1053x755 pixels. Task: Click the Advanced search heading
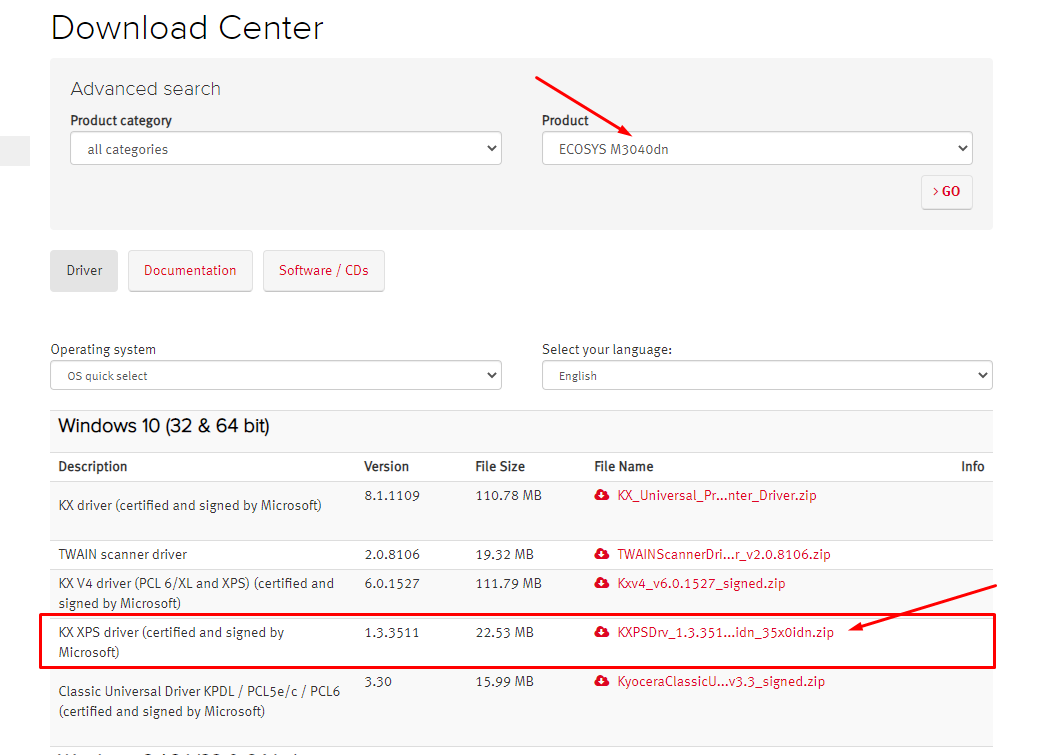(146, 89)
